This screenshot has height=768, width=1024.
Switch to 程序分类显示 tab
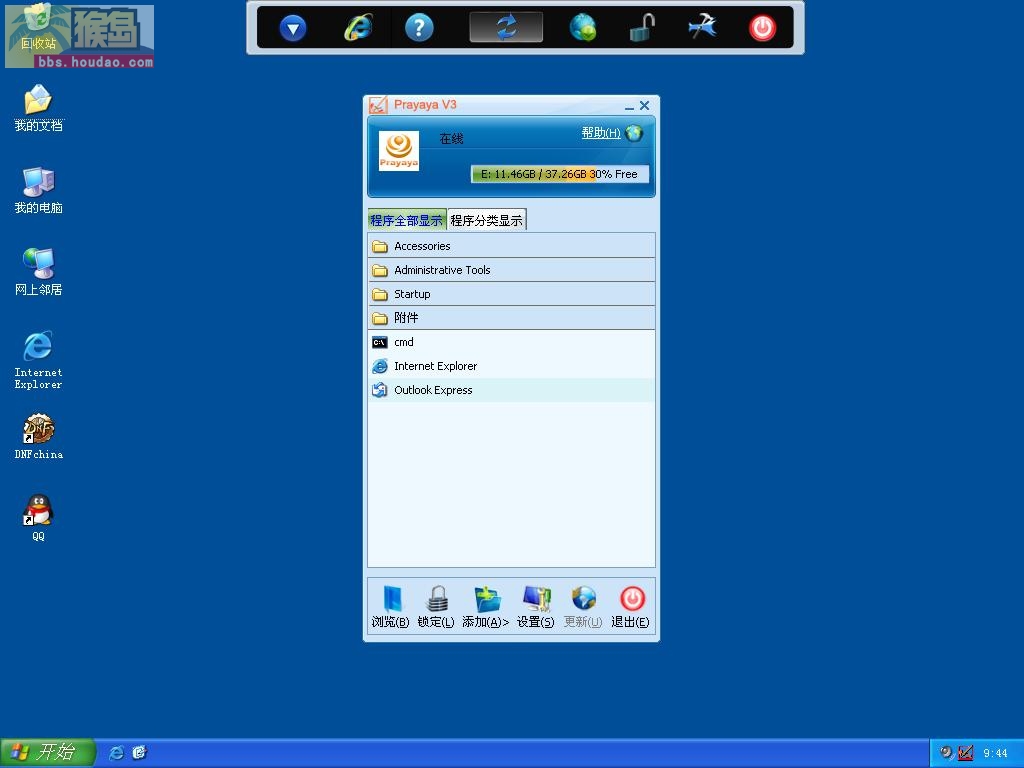pos(487,220)
